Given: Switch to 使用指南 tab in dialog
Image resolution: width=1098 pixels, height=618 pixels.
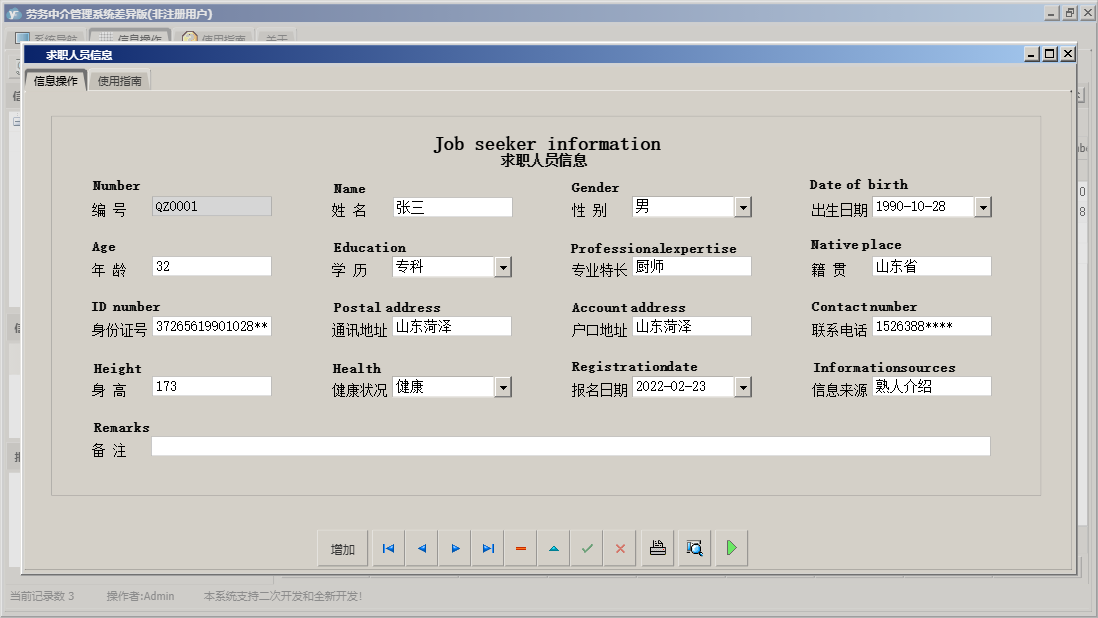Looking at the screenshot, I should point(119,81).
